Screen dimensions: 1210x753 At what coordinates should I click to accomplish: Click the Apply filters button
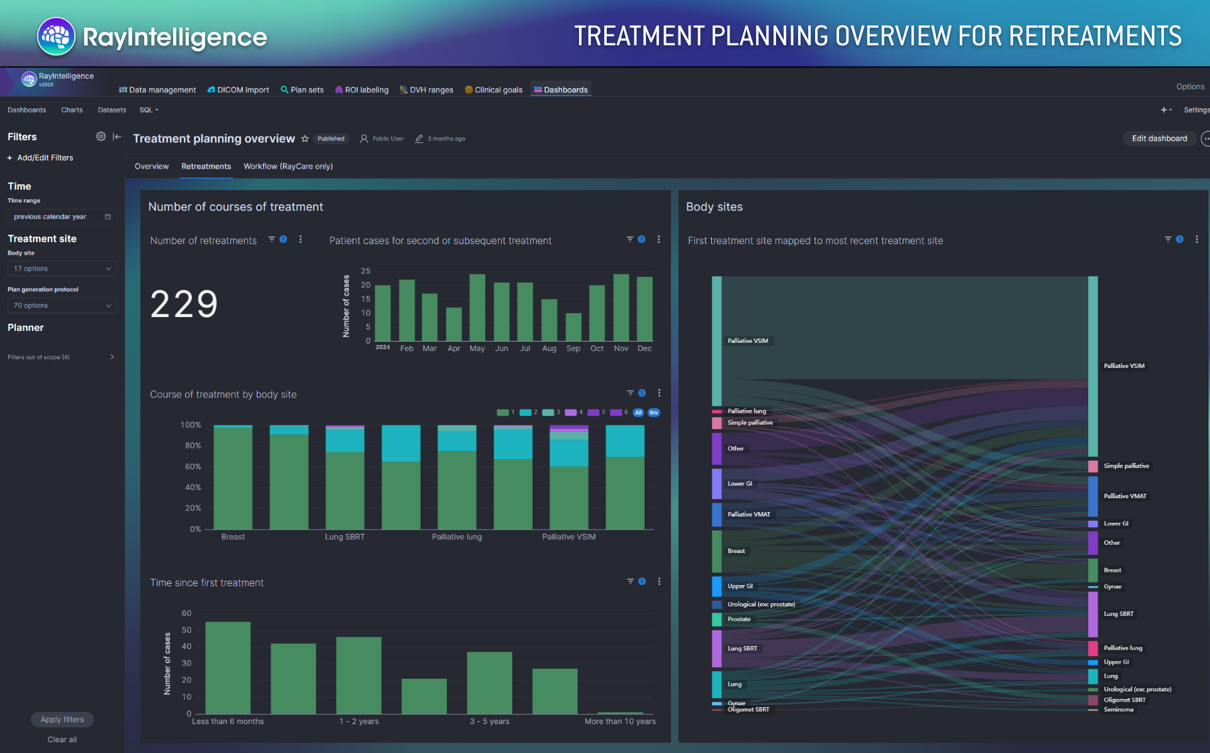click(x=62, y=719)
